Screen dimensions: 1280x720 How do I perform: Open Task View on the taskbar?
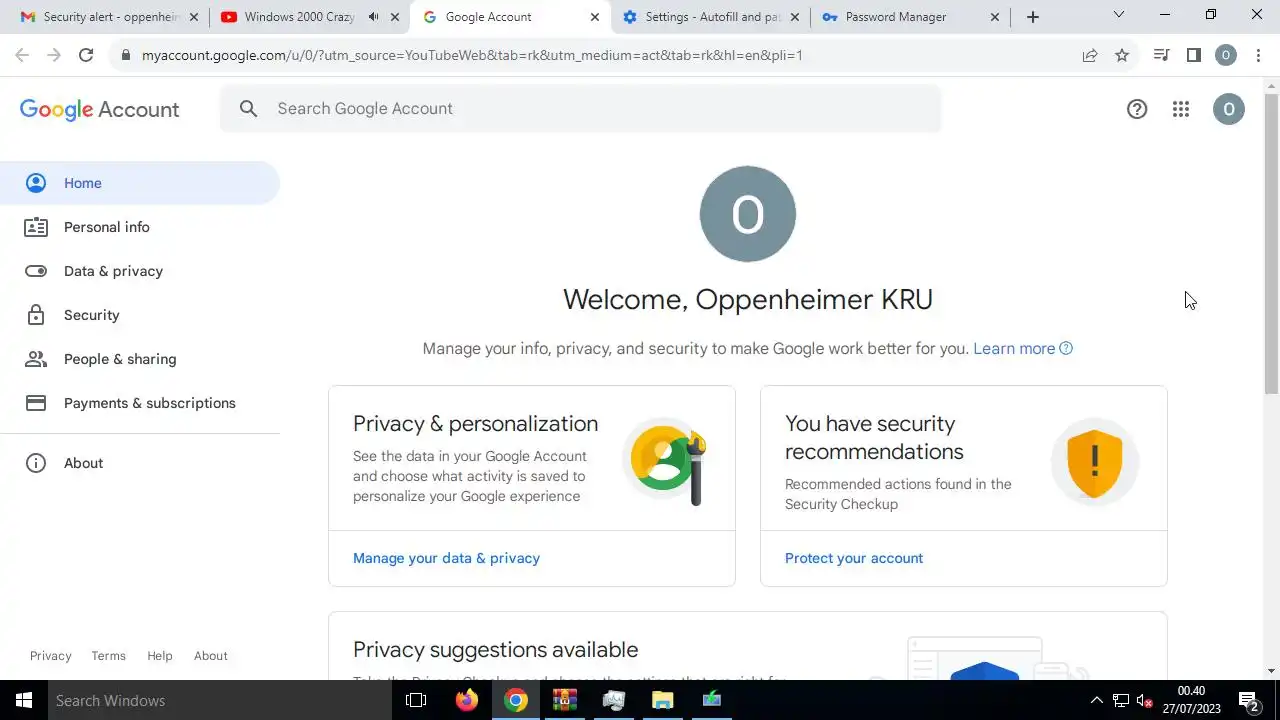[x=416, y=700]
